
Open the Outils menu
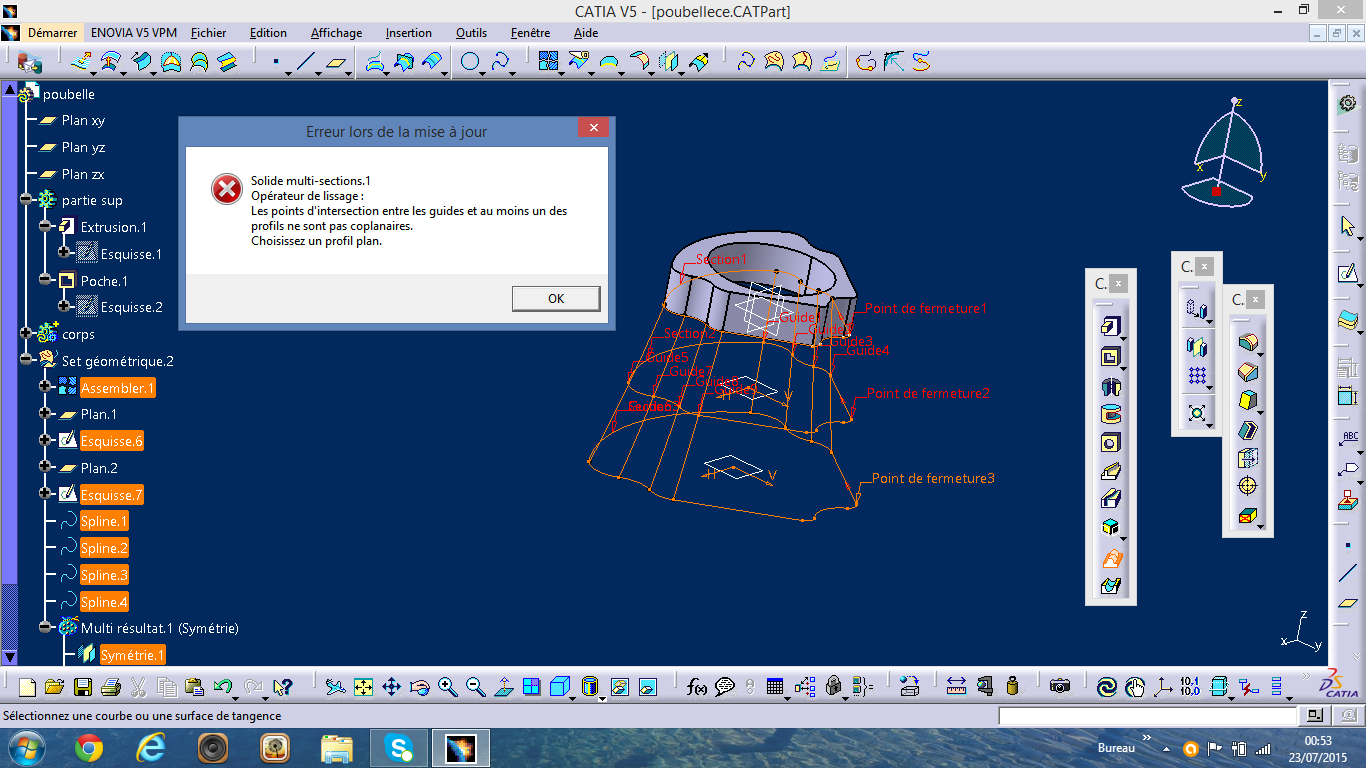coord(471,33)
